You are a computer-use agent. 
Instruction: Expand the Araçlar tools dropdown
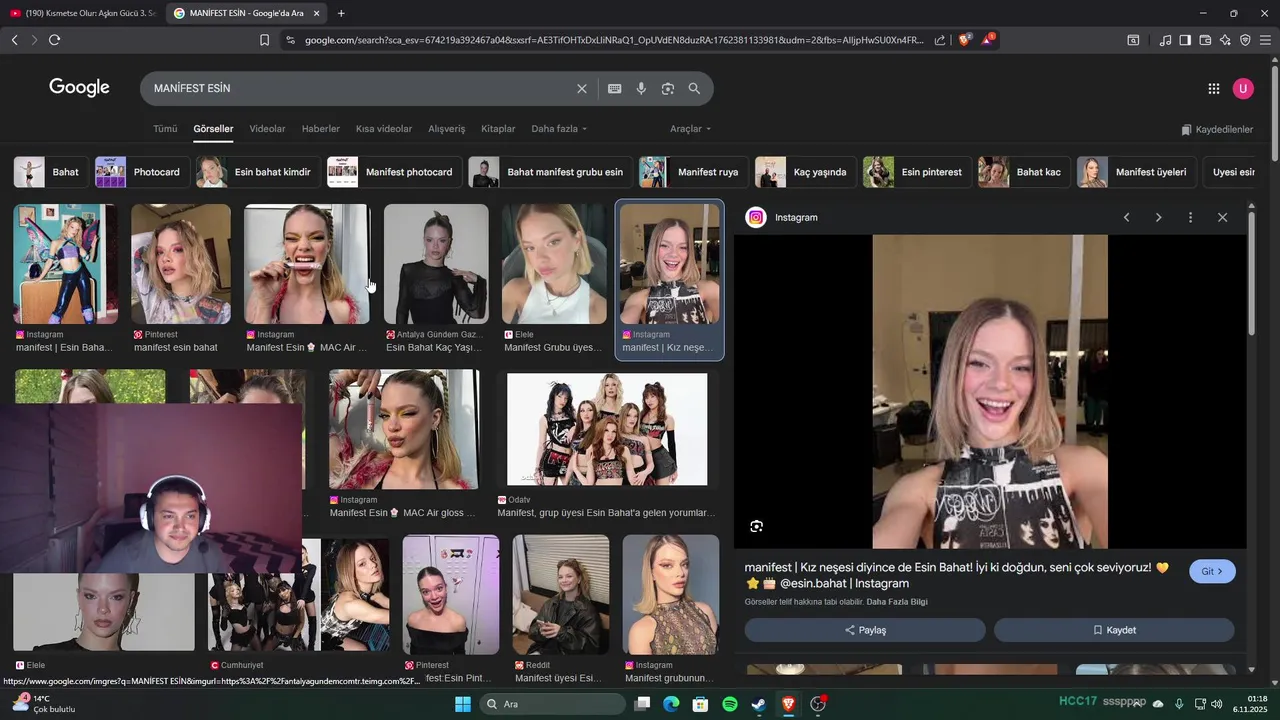691,129
